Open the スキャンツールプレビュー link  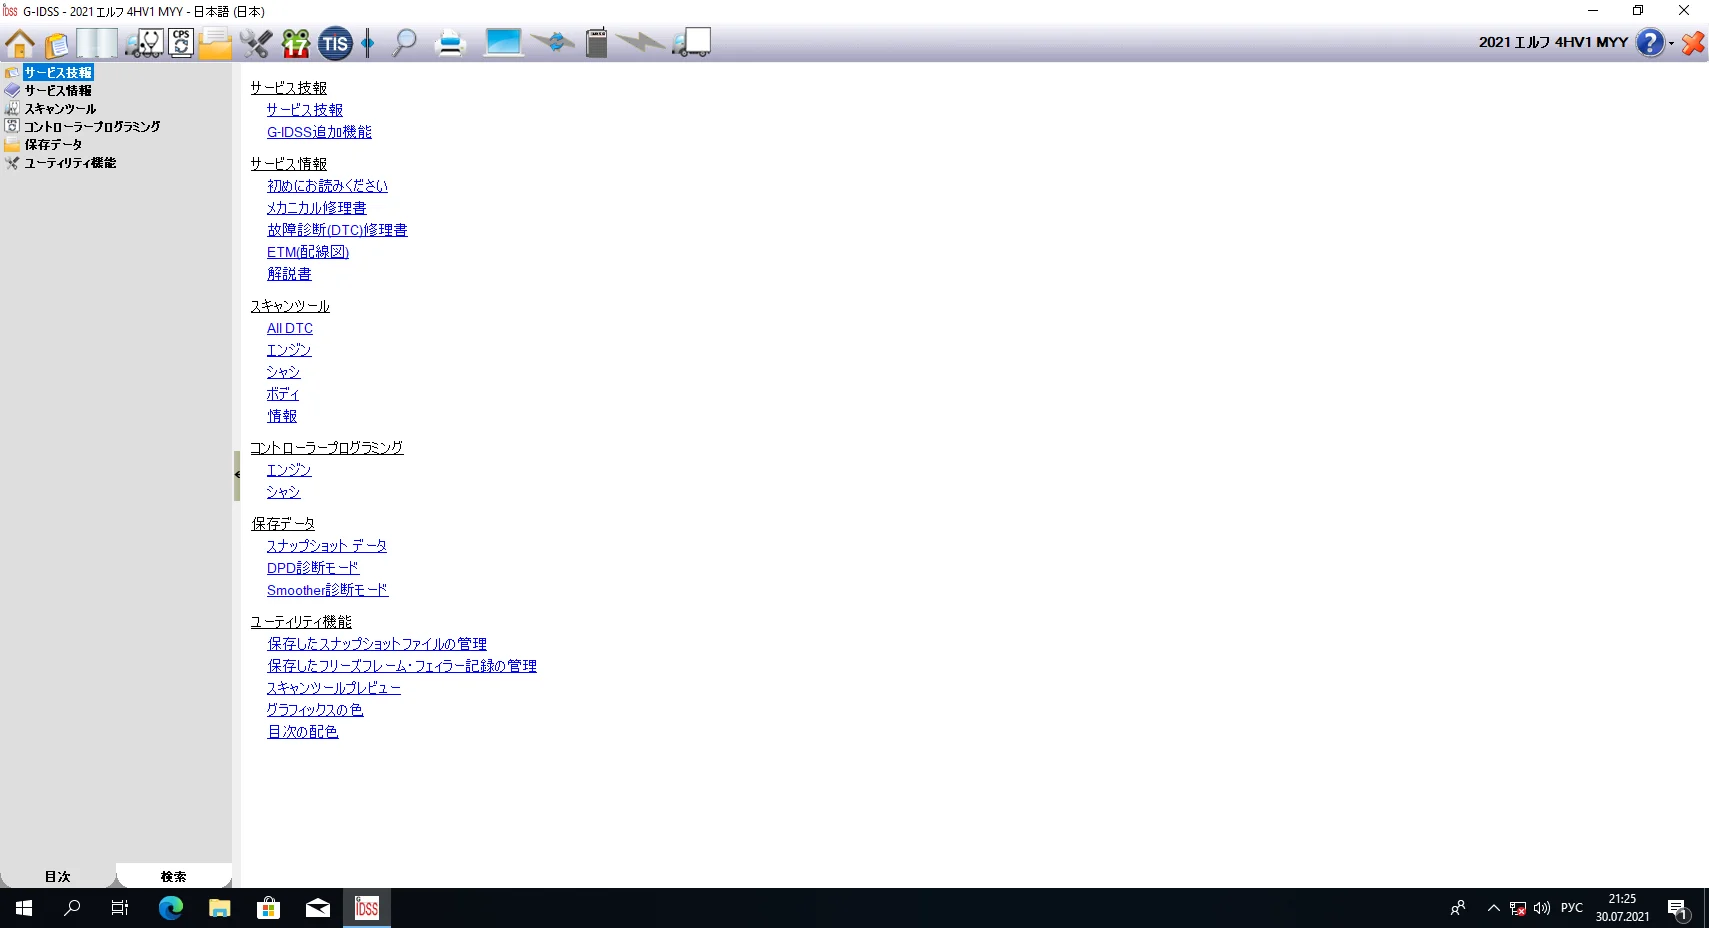tap(334, 688)
